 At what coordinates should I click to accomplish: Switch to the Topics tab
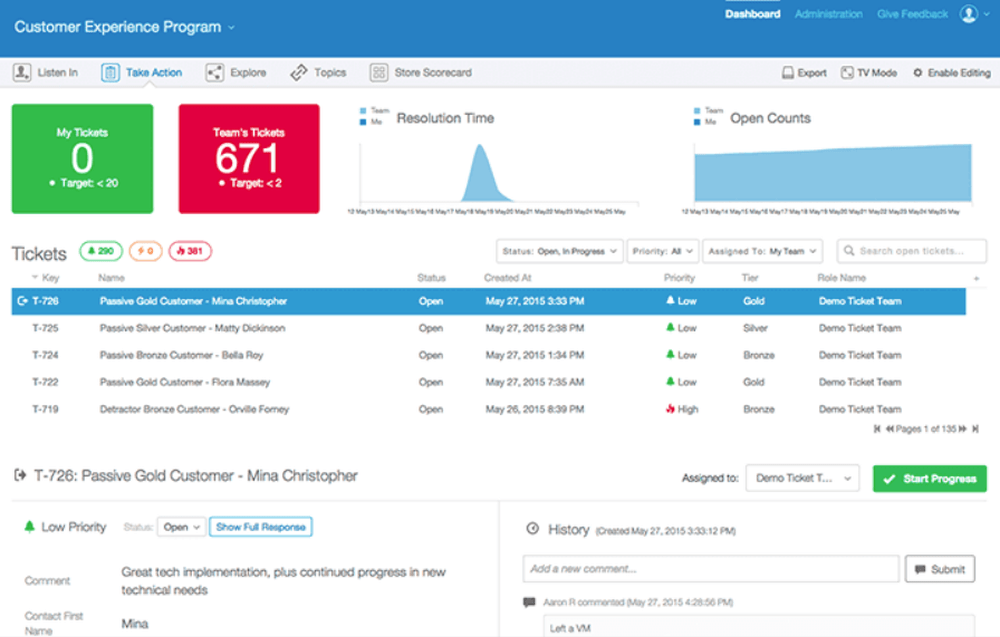318,73
